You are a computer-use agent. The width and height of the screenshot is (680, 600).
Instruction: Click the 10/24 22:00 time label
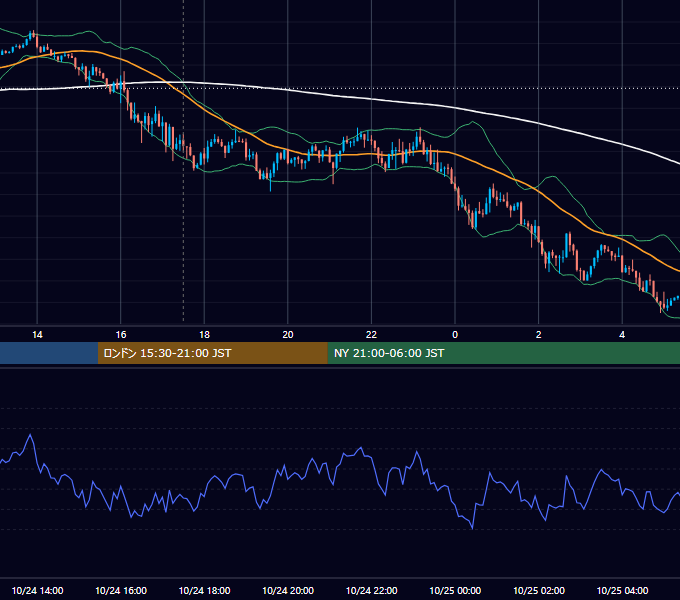(x=371, y=590)
